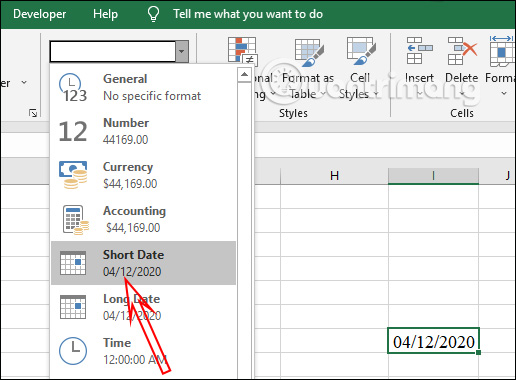Click the Tell me lightbulb icon

[x=153, y=14]
